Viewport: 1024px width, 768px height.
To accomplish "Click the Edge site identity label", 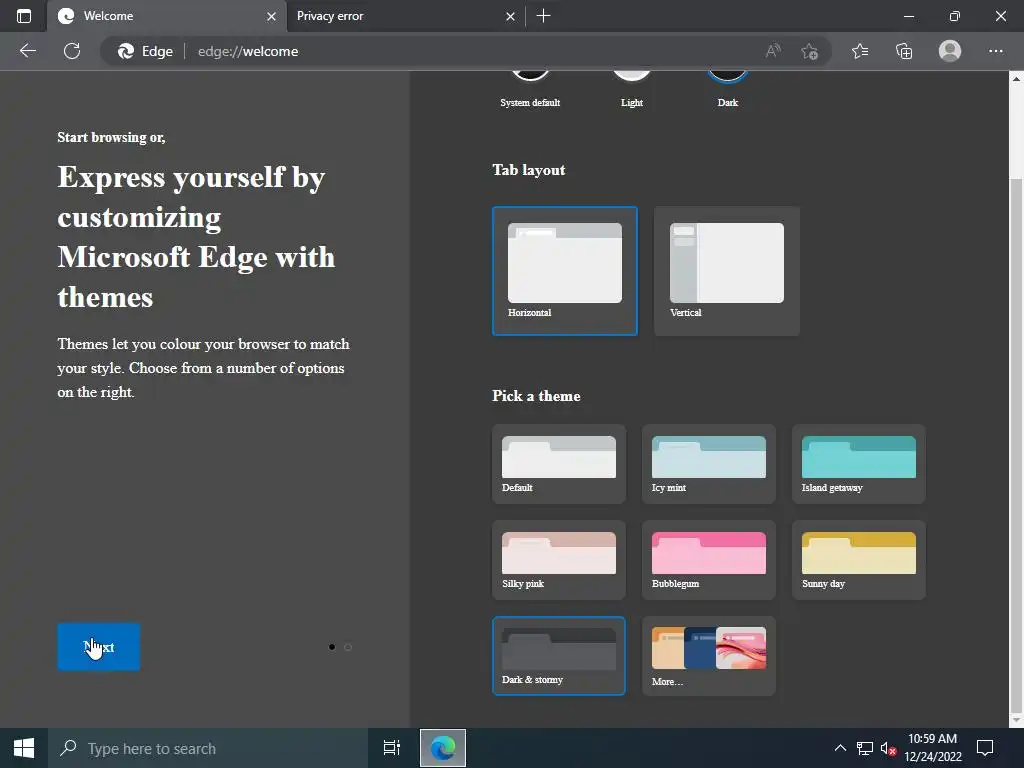I will coord(145,51).
